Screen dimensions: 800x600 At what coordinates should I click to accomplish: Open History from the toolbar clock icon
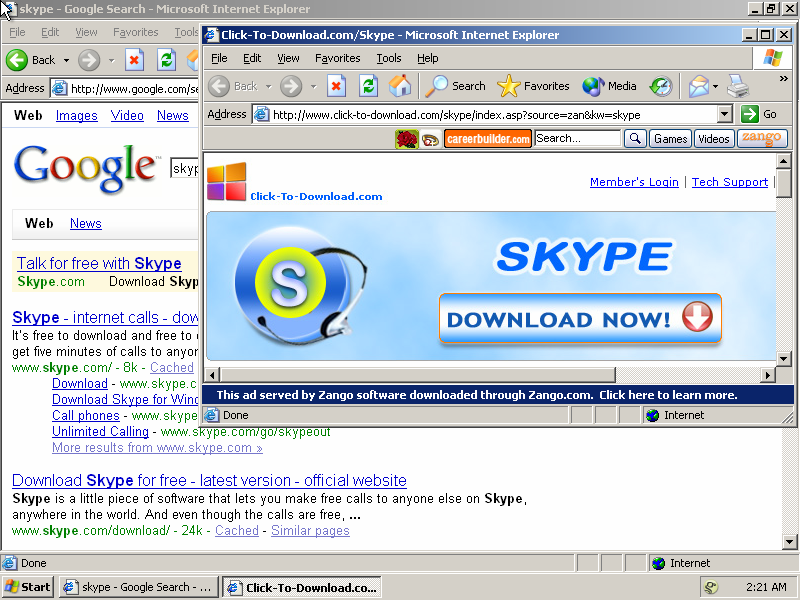[661, 86]
